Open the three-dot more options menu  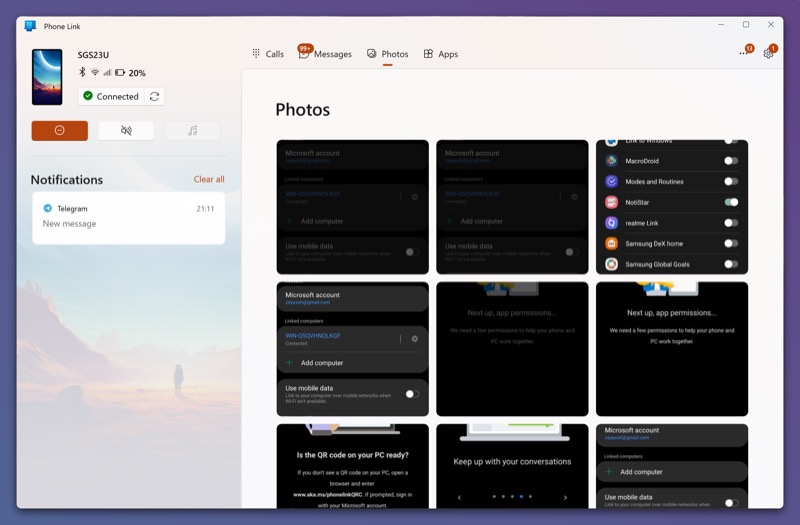[x=744, y=53]
